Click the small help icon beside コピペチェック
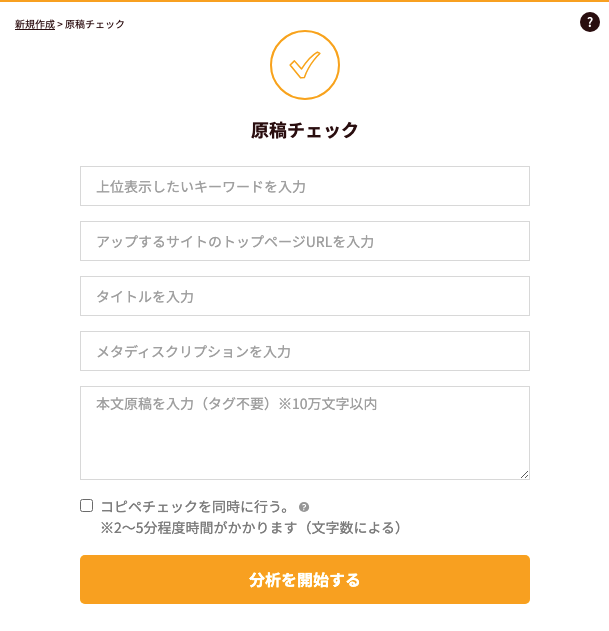The image size is (609, 631). (304, 507)
